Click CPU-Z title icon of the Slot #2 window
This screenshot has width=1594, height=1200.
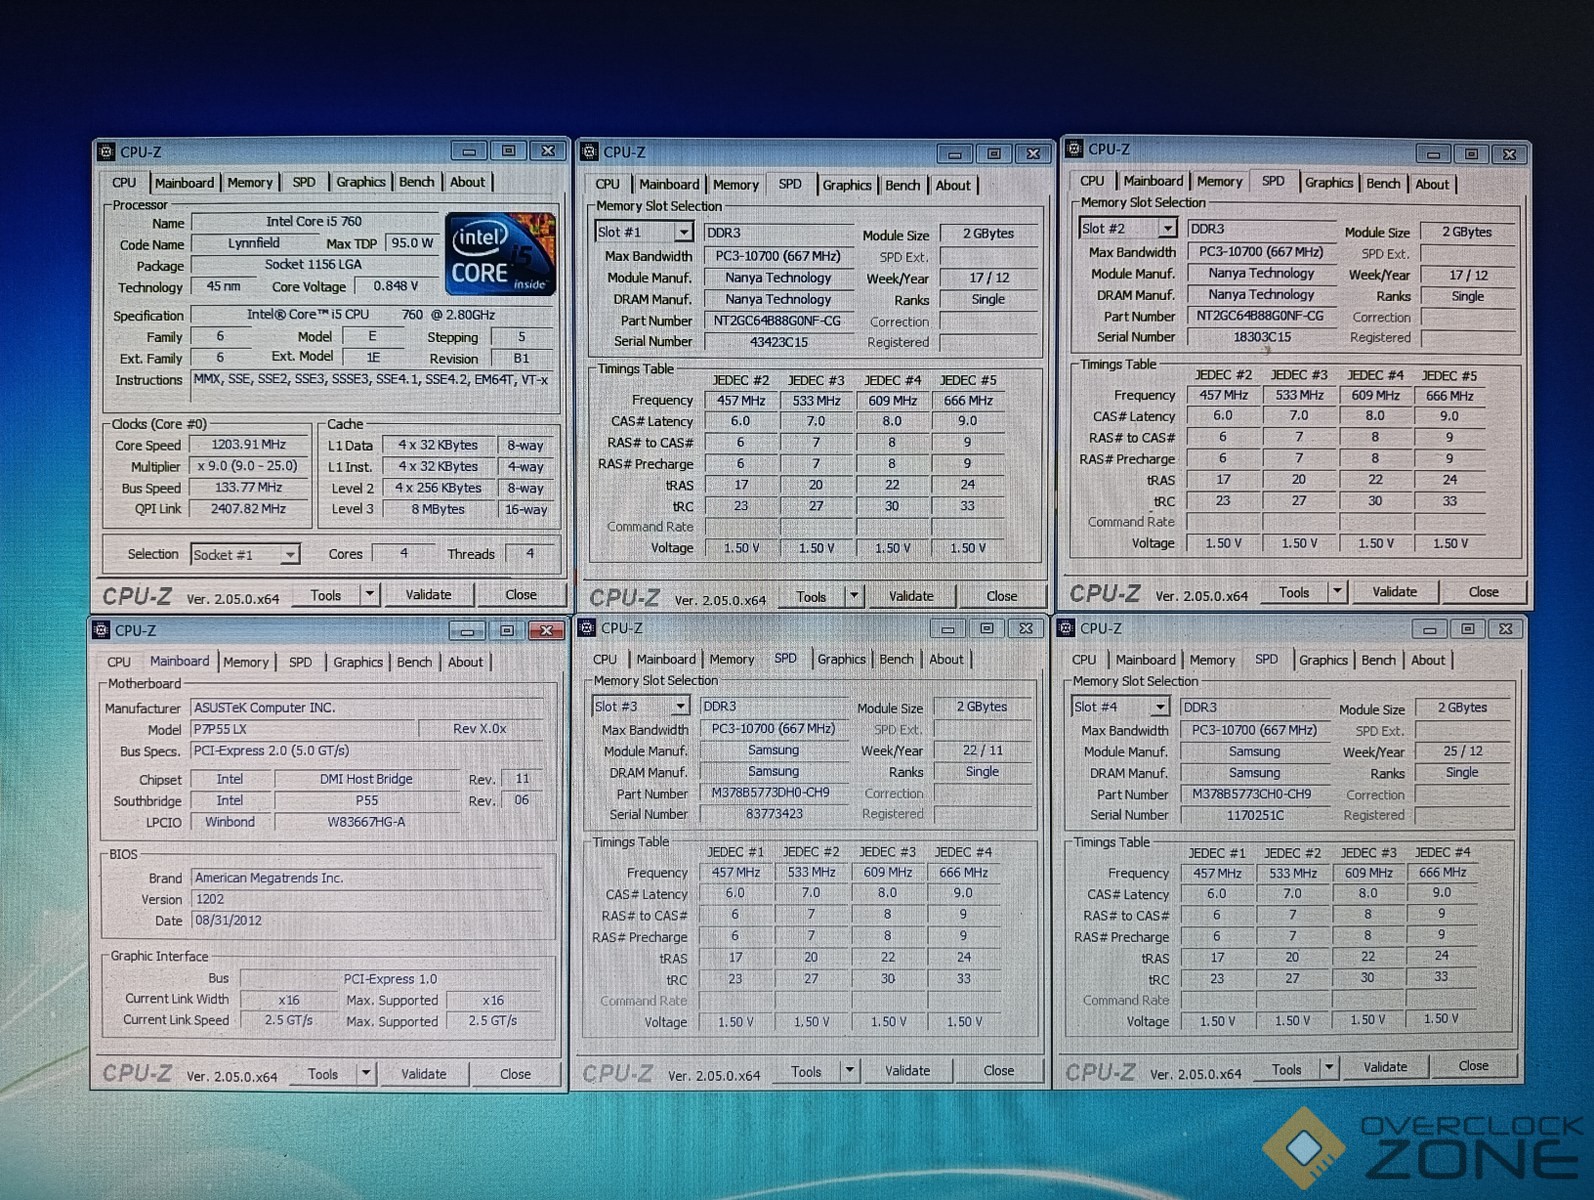1074,149
